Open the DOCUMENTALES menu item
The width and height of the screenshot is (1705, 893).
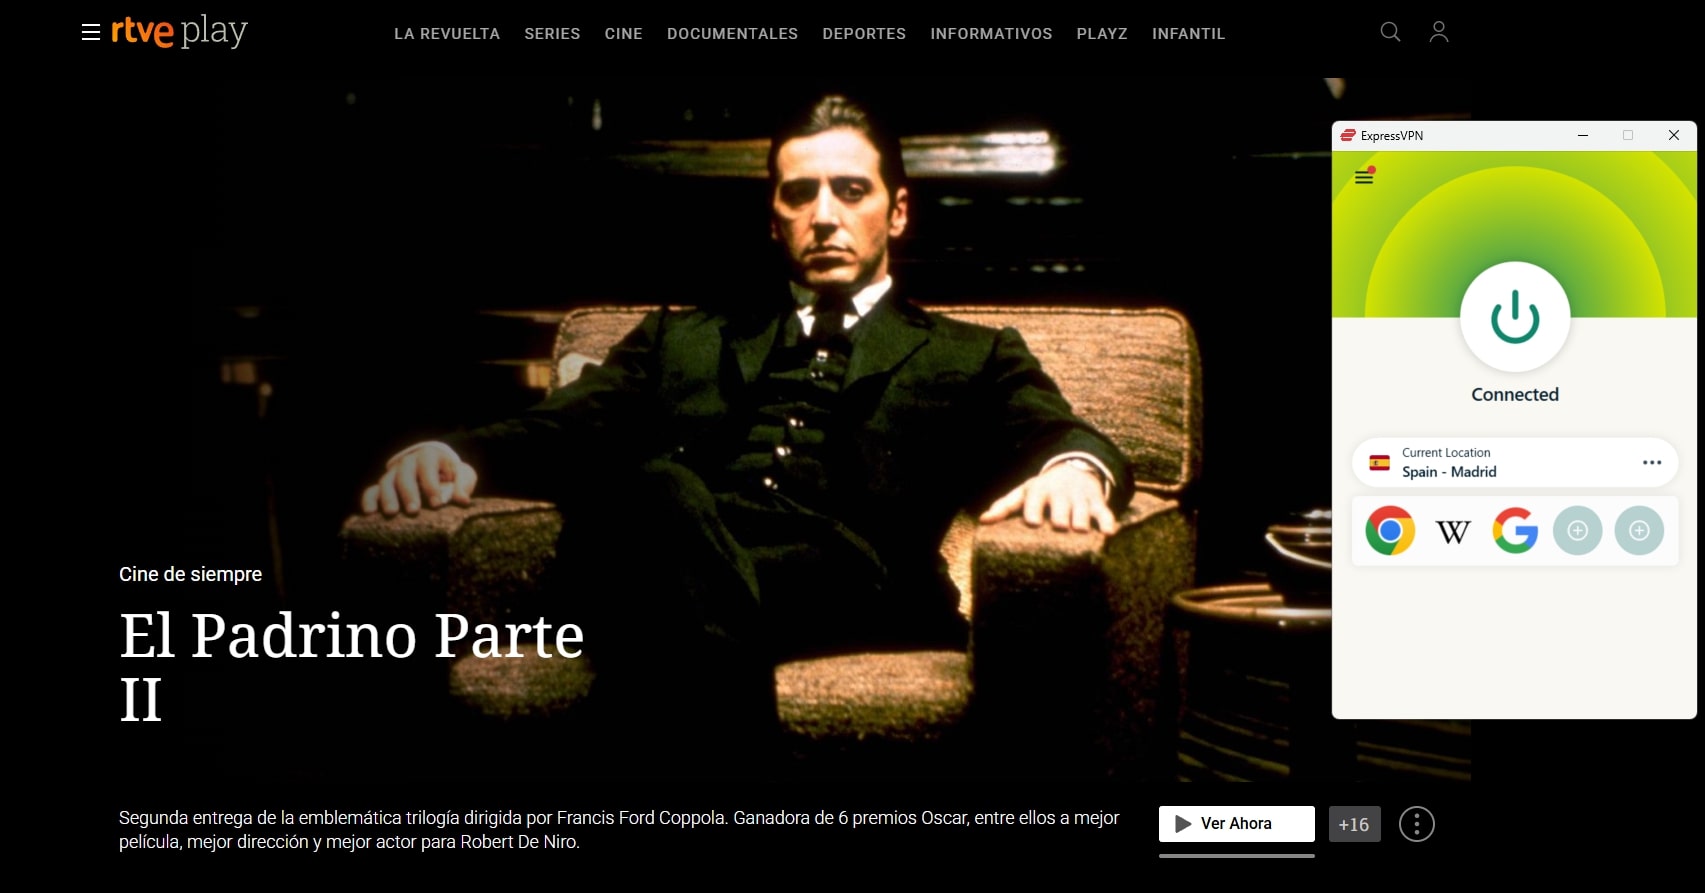732,34
